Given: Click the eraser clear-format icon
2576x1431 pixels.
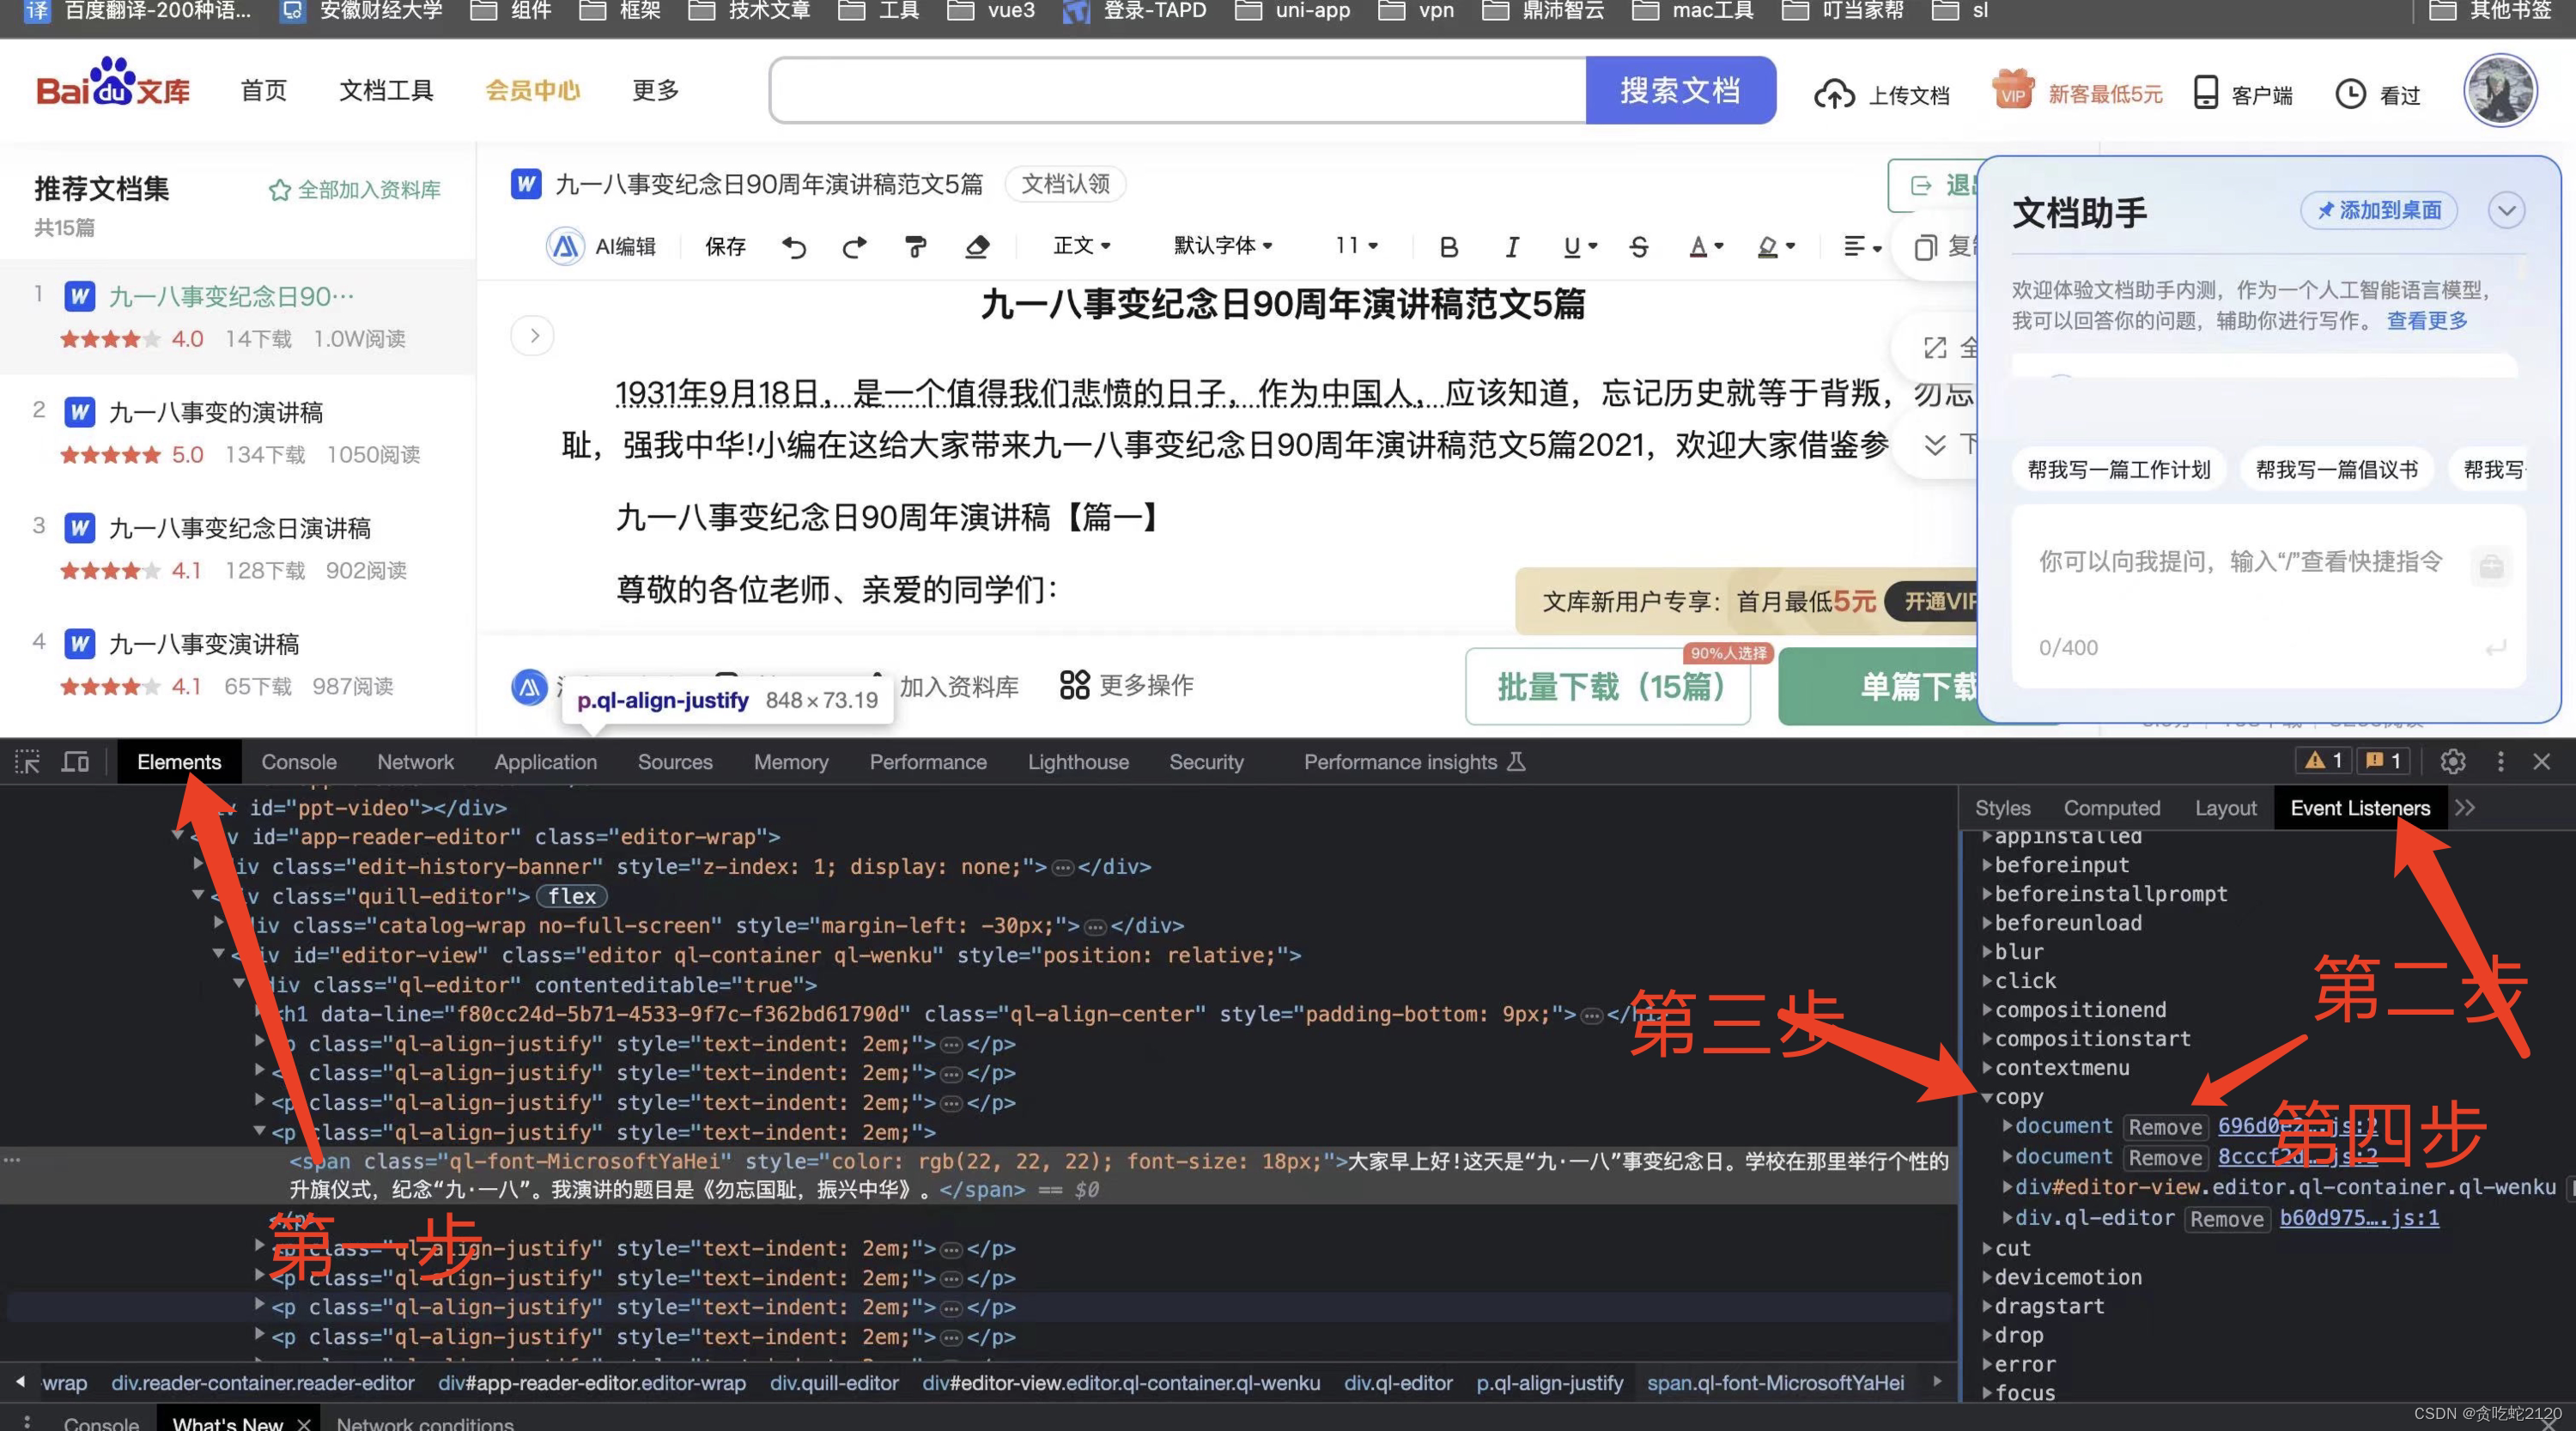Looking at the screenshot, I should [x=977, y=247].
